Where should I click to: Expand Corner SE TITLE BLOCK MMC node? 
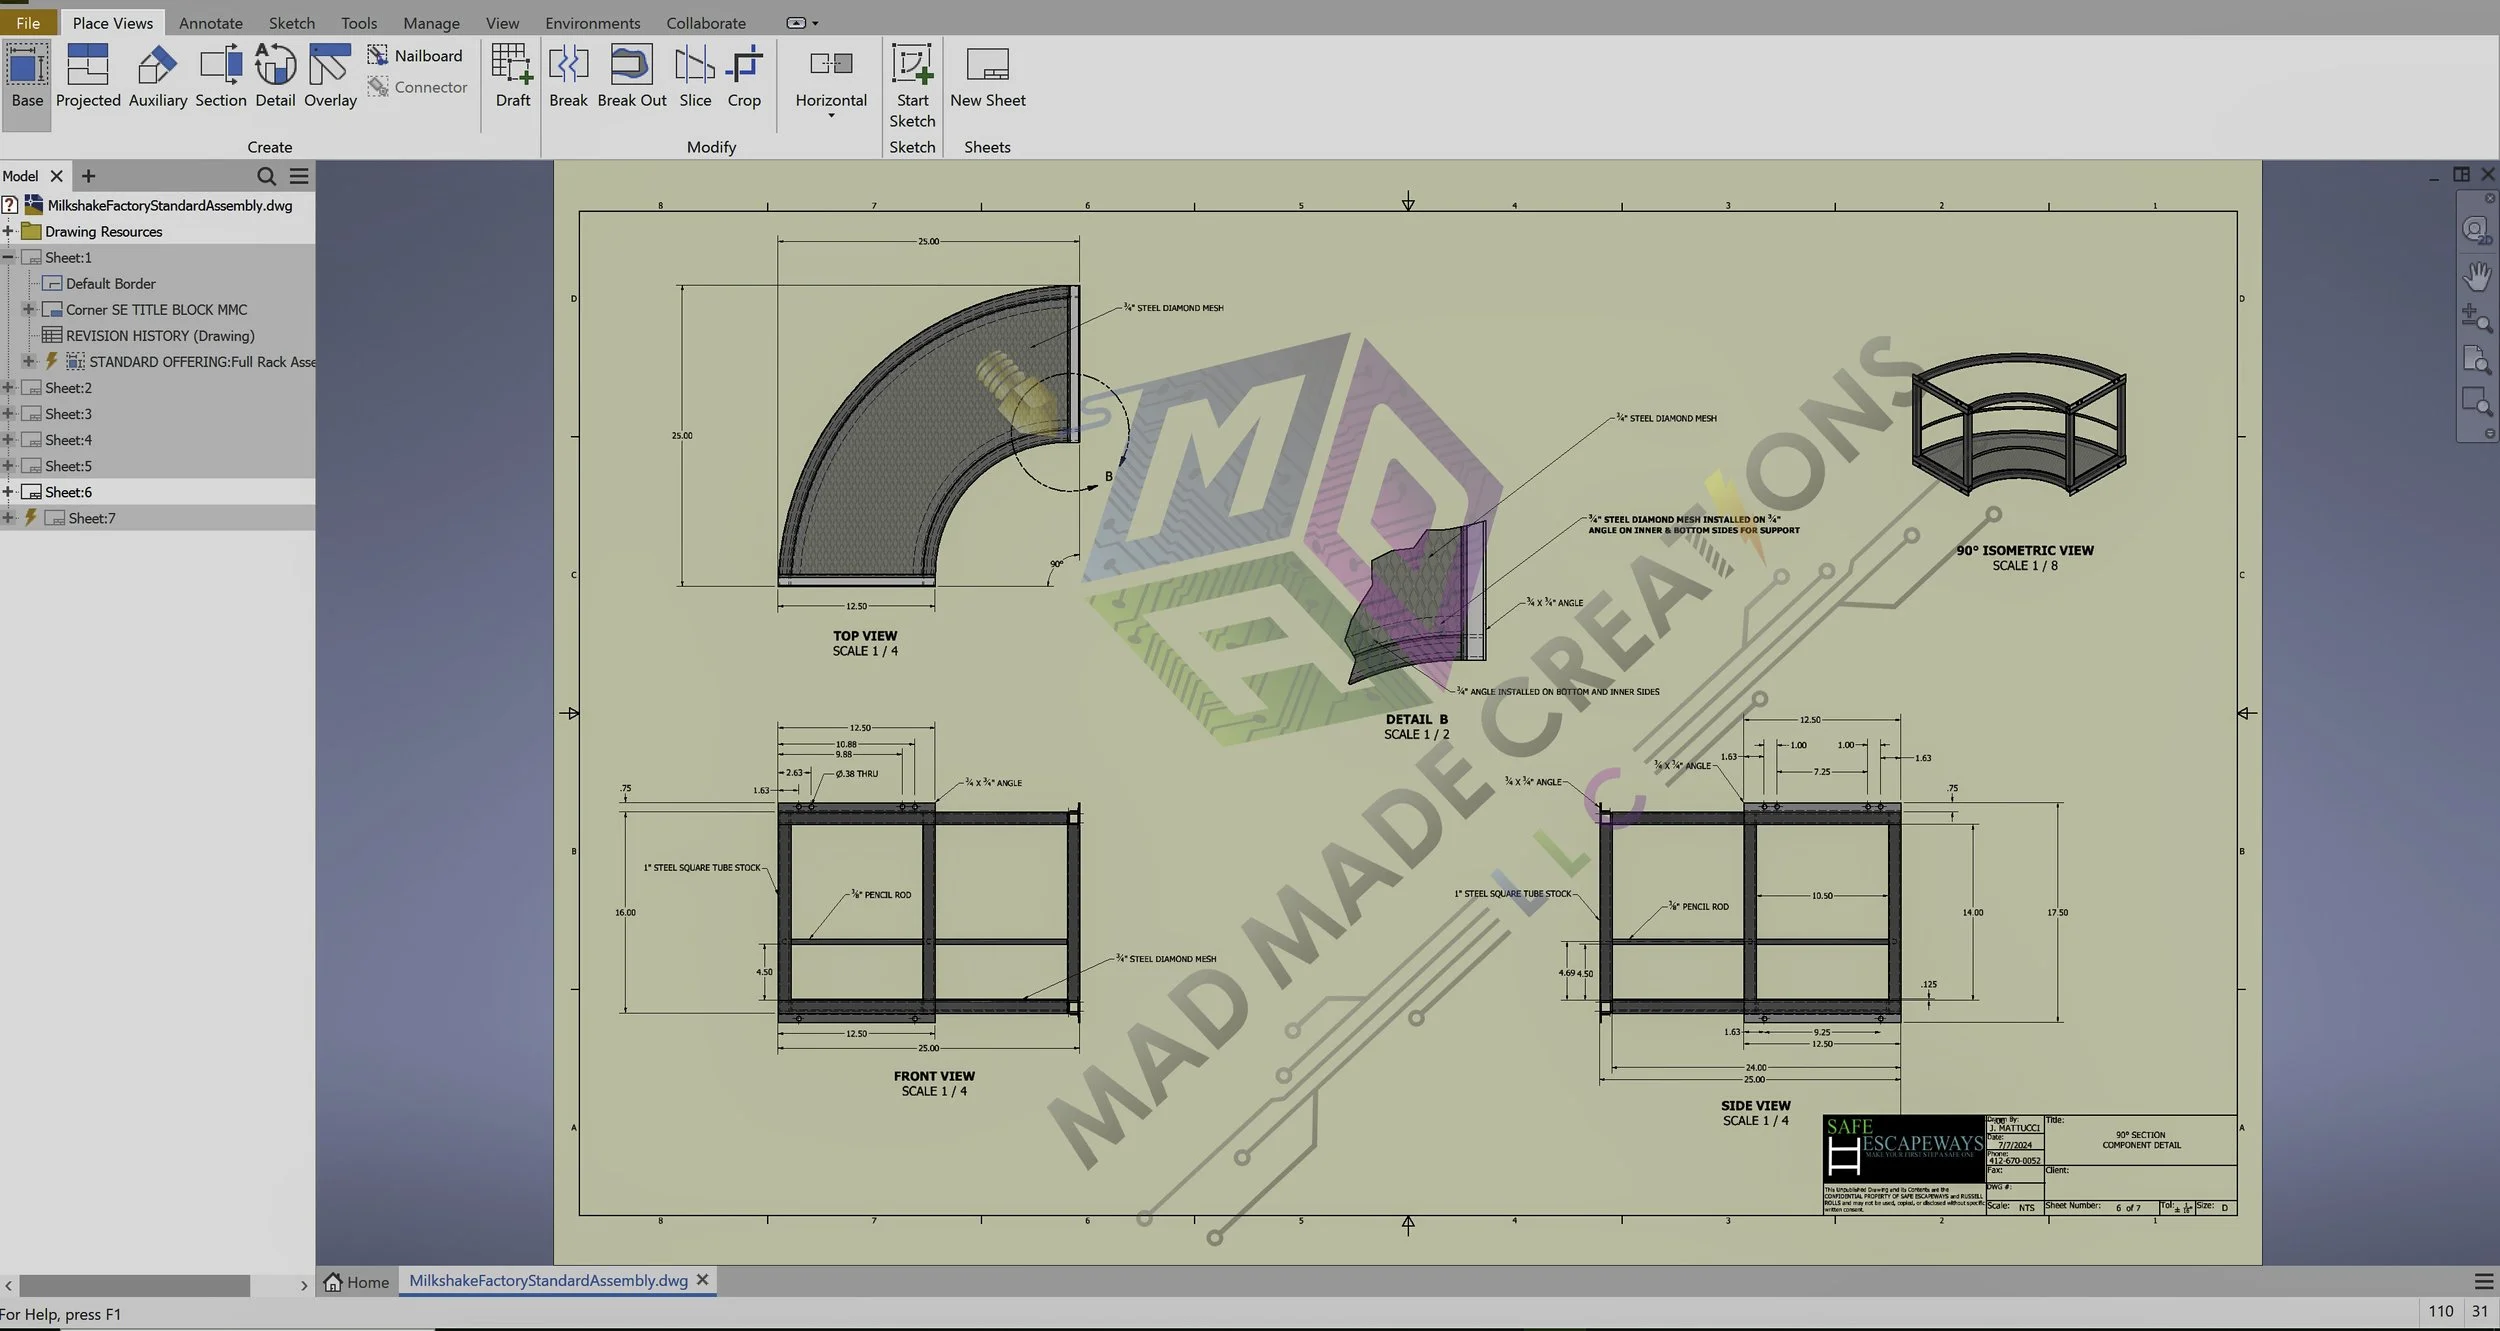point(29,310)
